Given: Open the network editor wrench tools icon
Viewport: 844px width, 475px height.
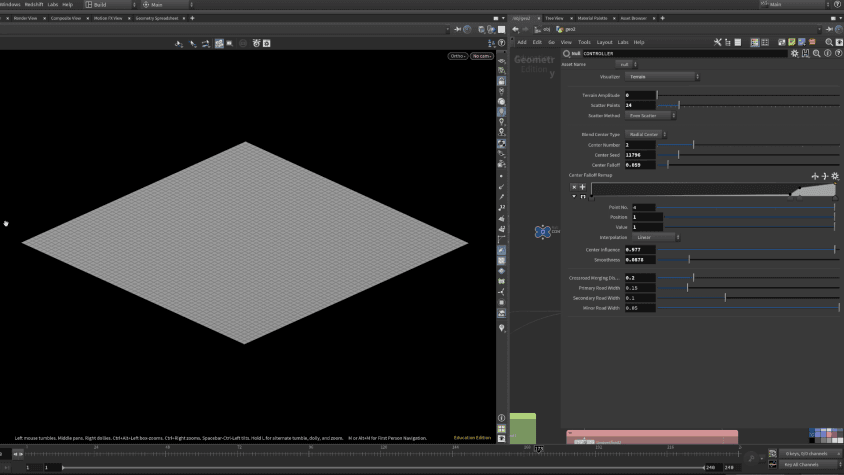Looking at the screenshot, I should tap(717, 42).
